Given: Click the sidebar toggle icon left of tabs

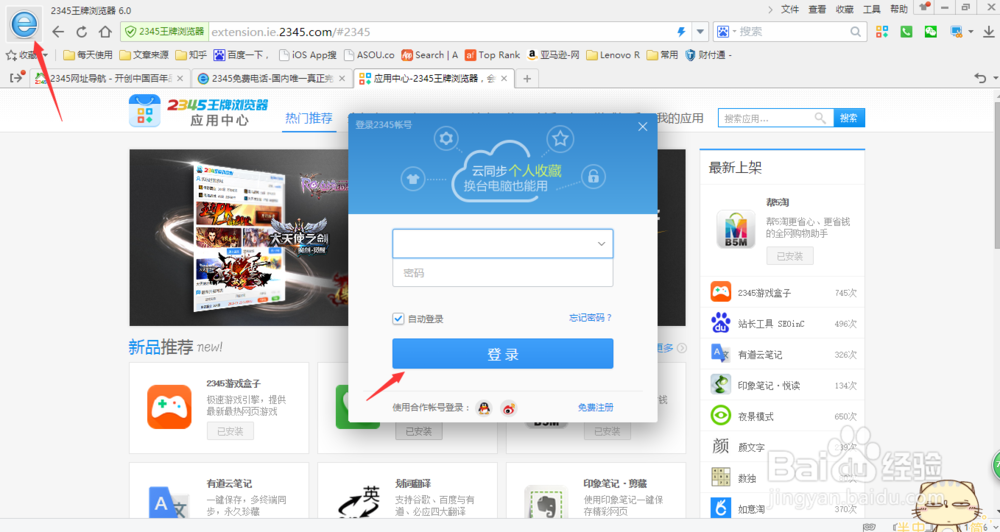Looking at the screenshot, I should (x=17, y=78).
